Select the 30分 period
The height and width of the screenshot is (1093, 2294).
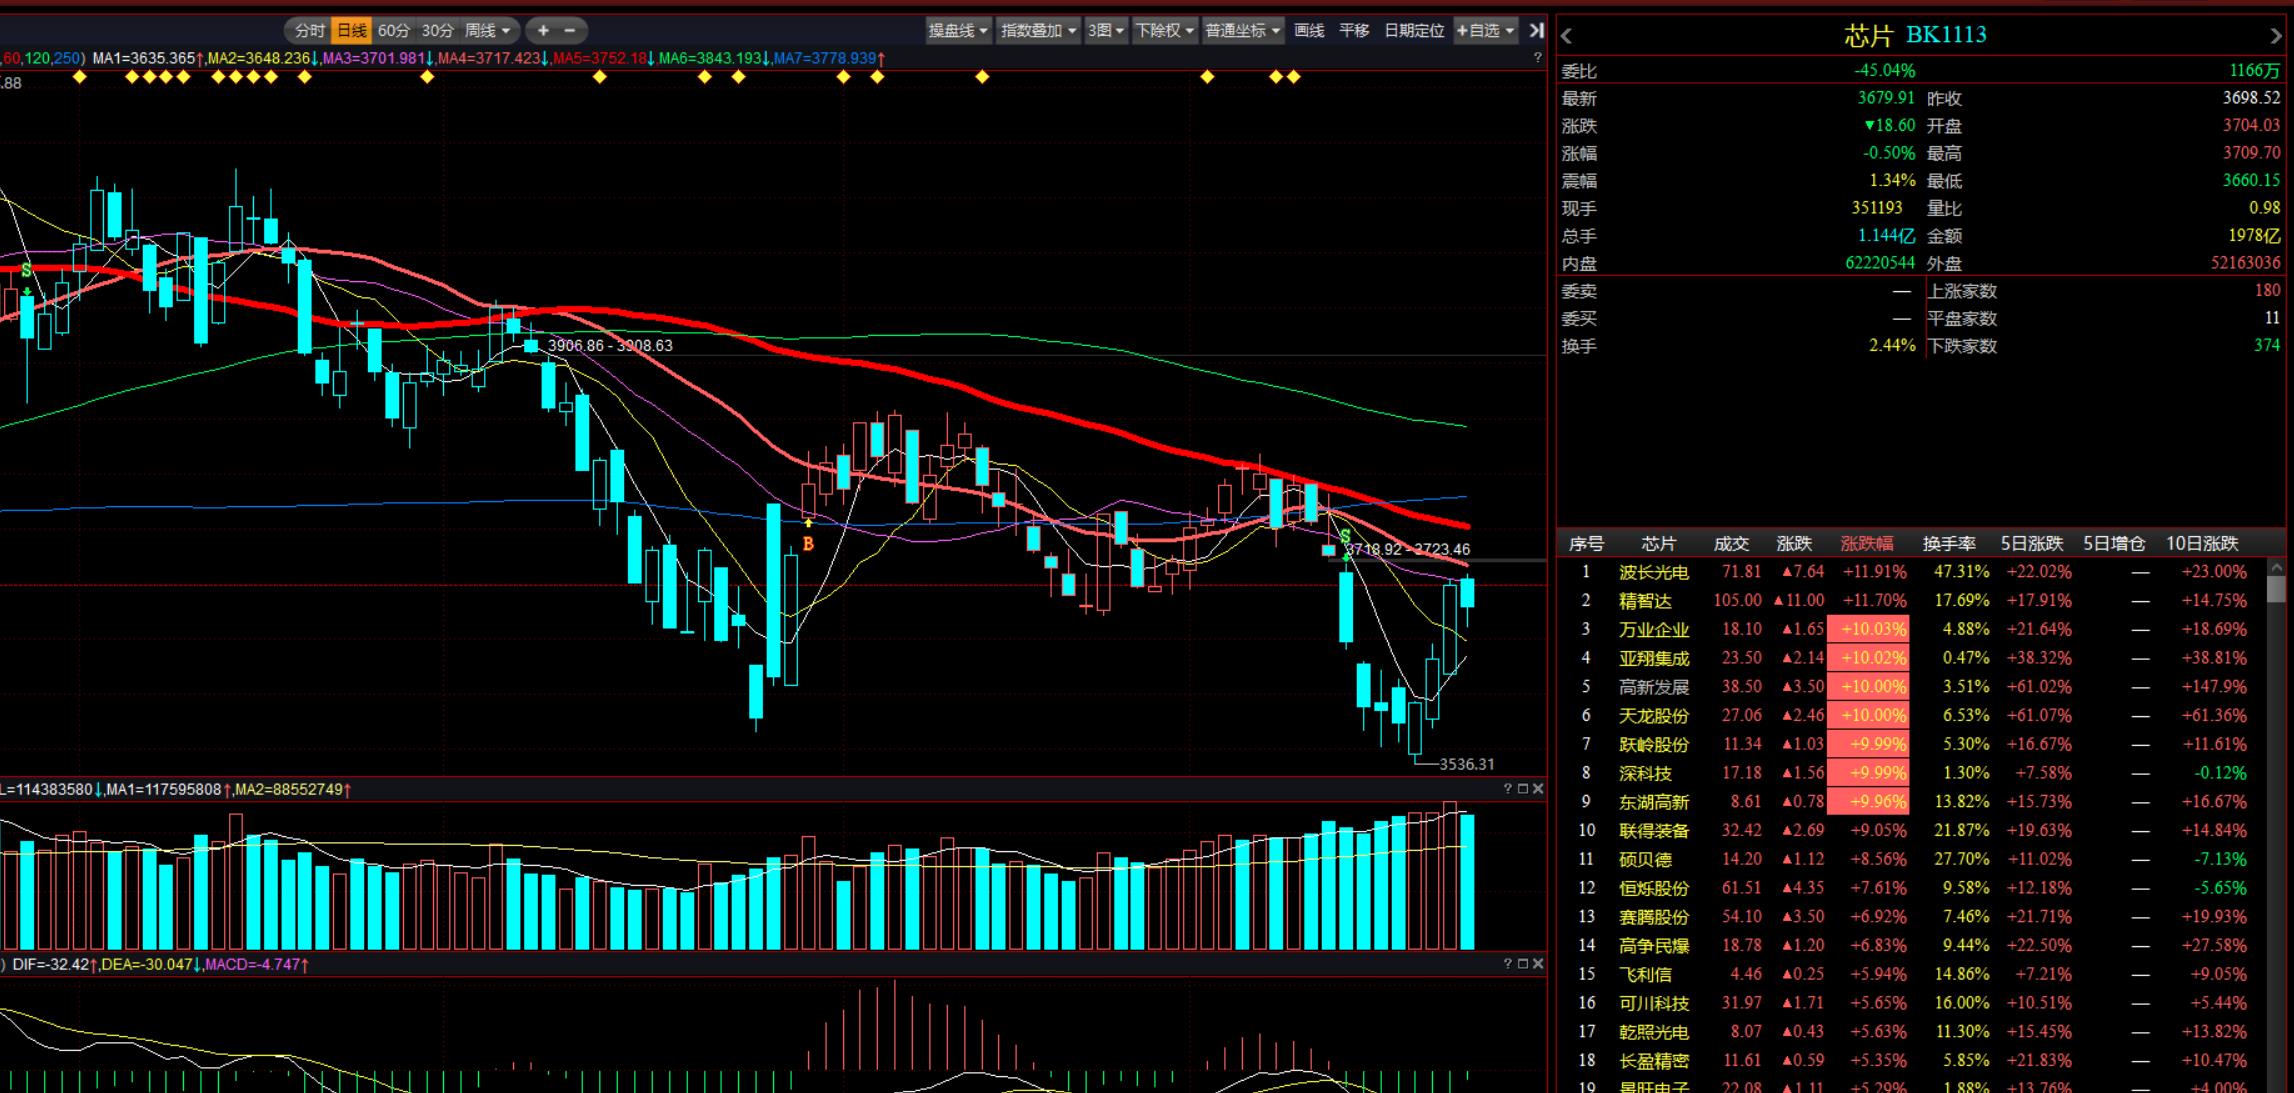pos(437,31)
